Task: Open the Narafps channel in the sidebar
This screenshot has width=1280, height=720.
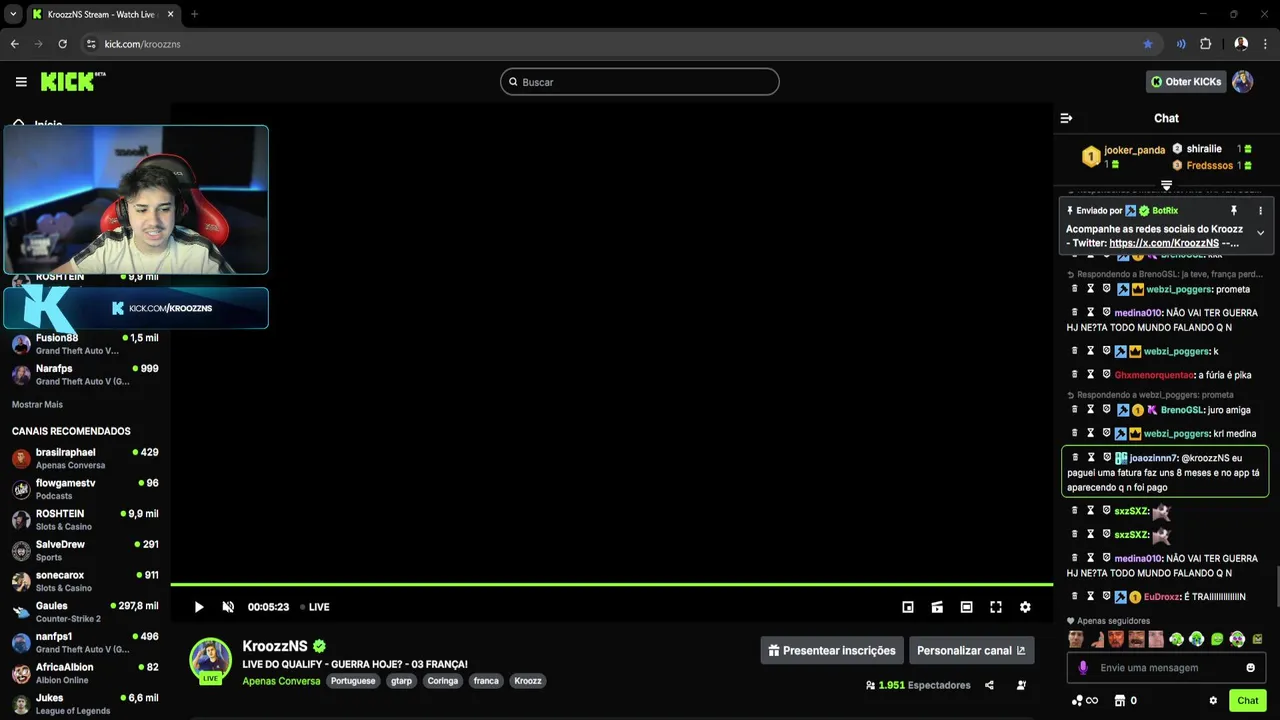Action: [85, 375]
